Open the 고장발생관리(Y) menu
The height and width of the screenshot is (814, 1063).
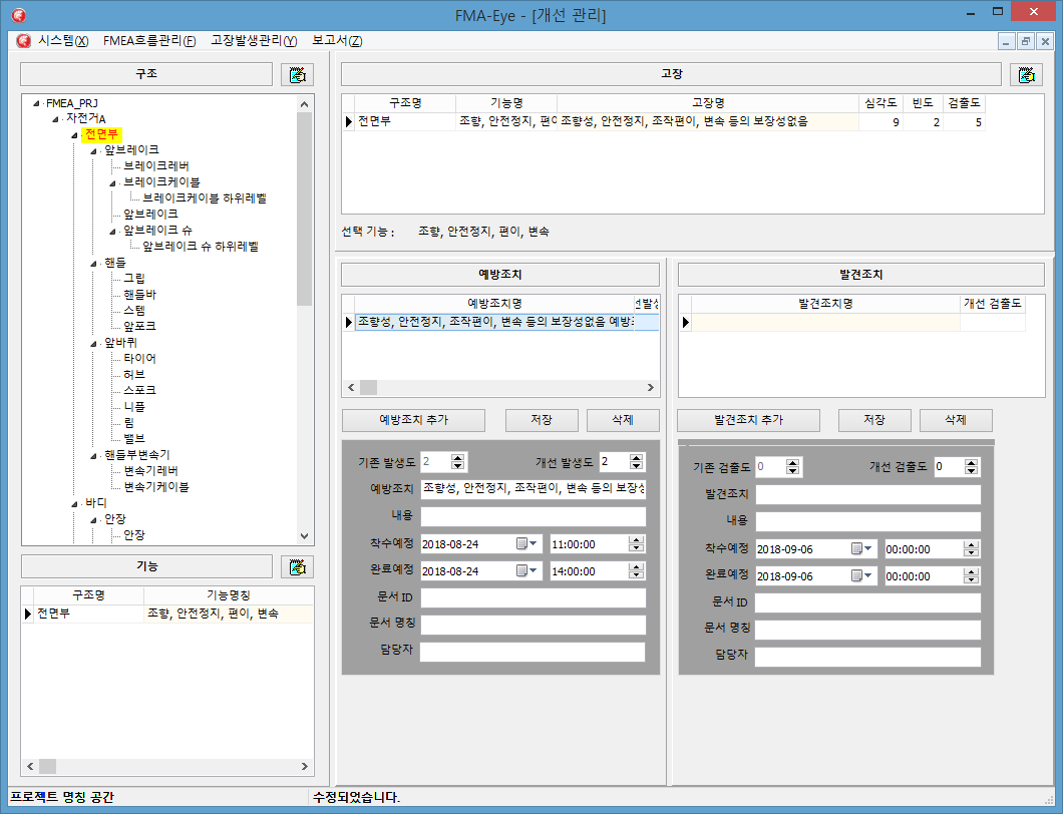[x=254, y=41]
